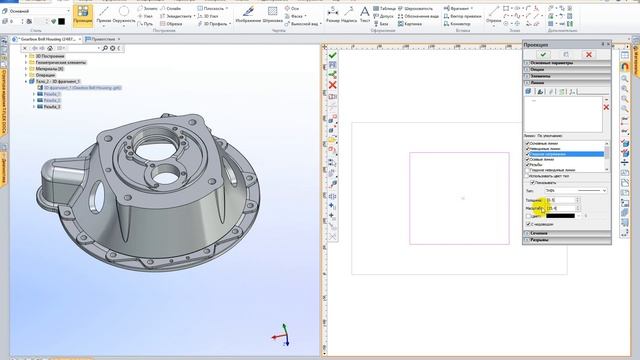Delete list entry with red X beside list box
640x360 pixels.
coord(606,107)
